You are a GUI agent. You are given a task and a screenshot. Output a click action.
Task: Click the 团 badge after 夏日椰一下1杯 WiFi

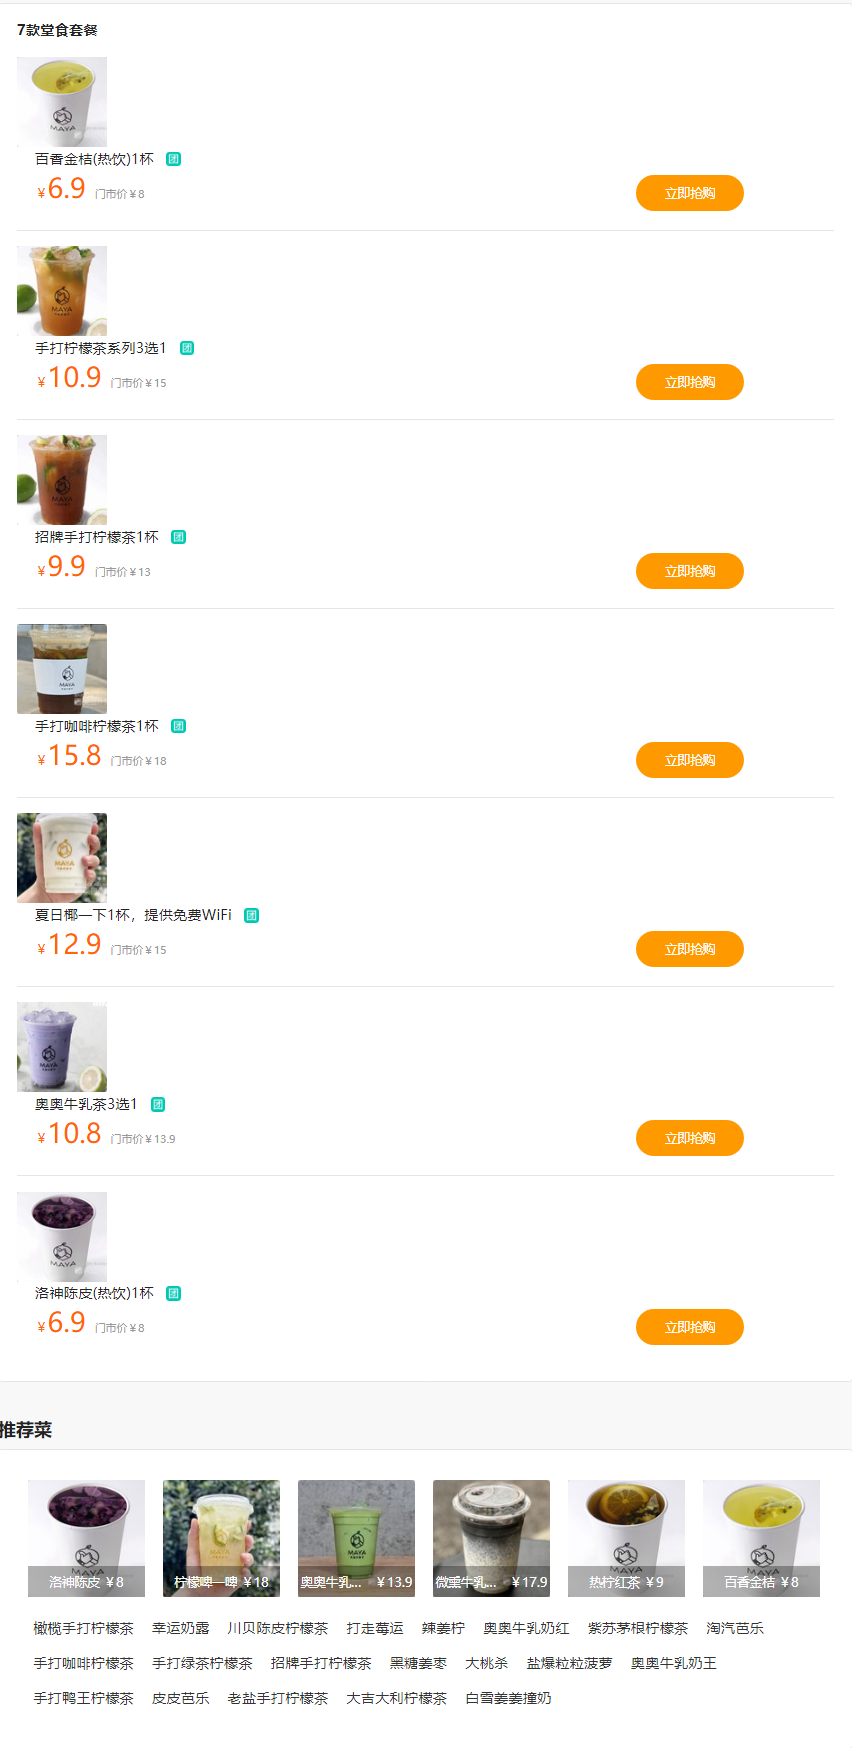pos(252,915)
